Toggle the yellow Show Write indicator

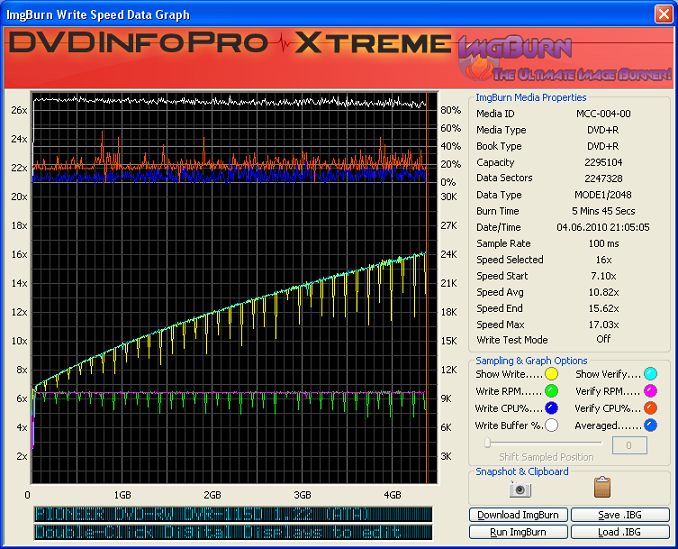point(551,374)
